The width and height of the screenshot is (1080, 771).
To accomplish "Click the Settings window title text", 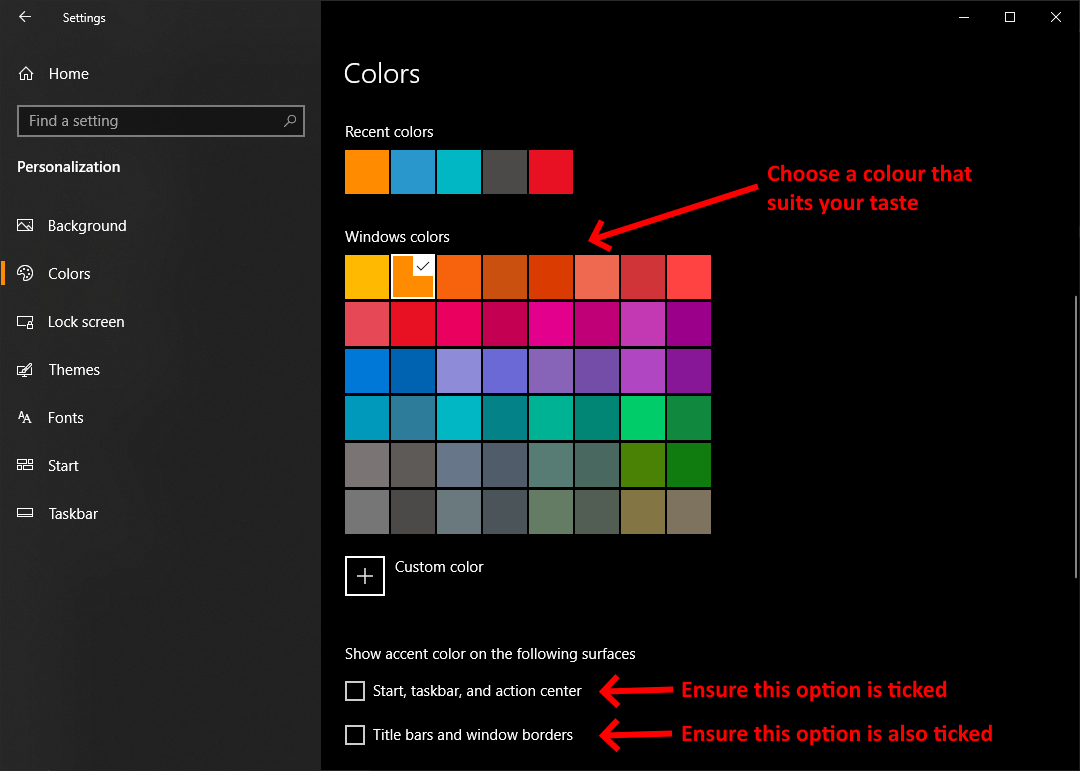I will click(84, 17).
